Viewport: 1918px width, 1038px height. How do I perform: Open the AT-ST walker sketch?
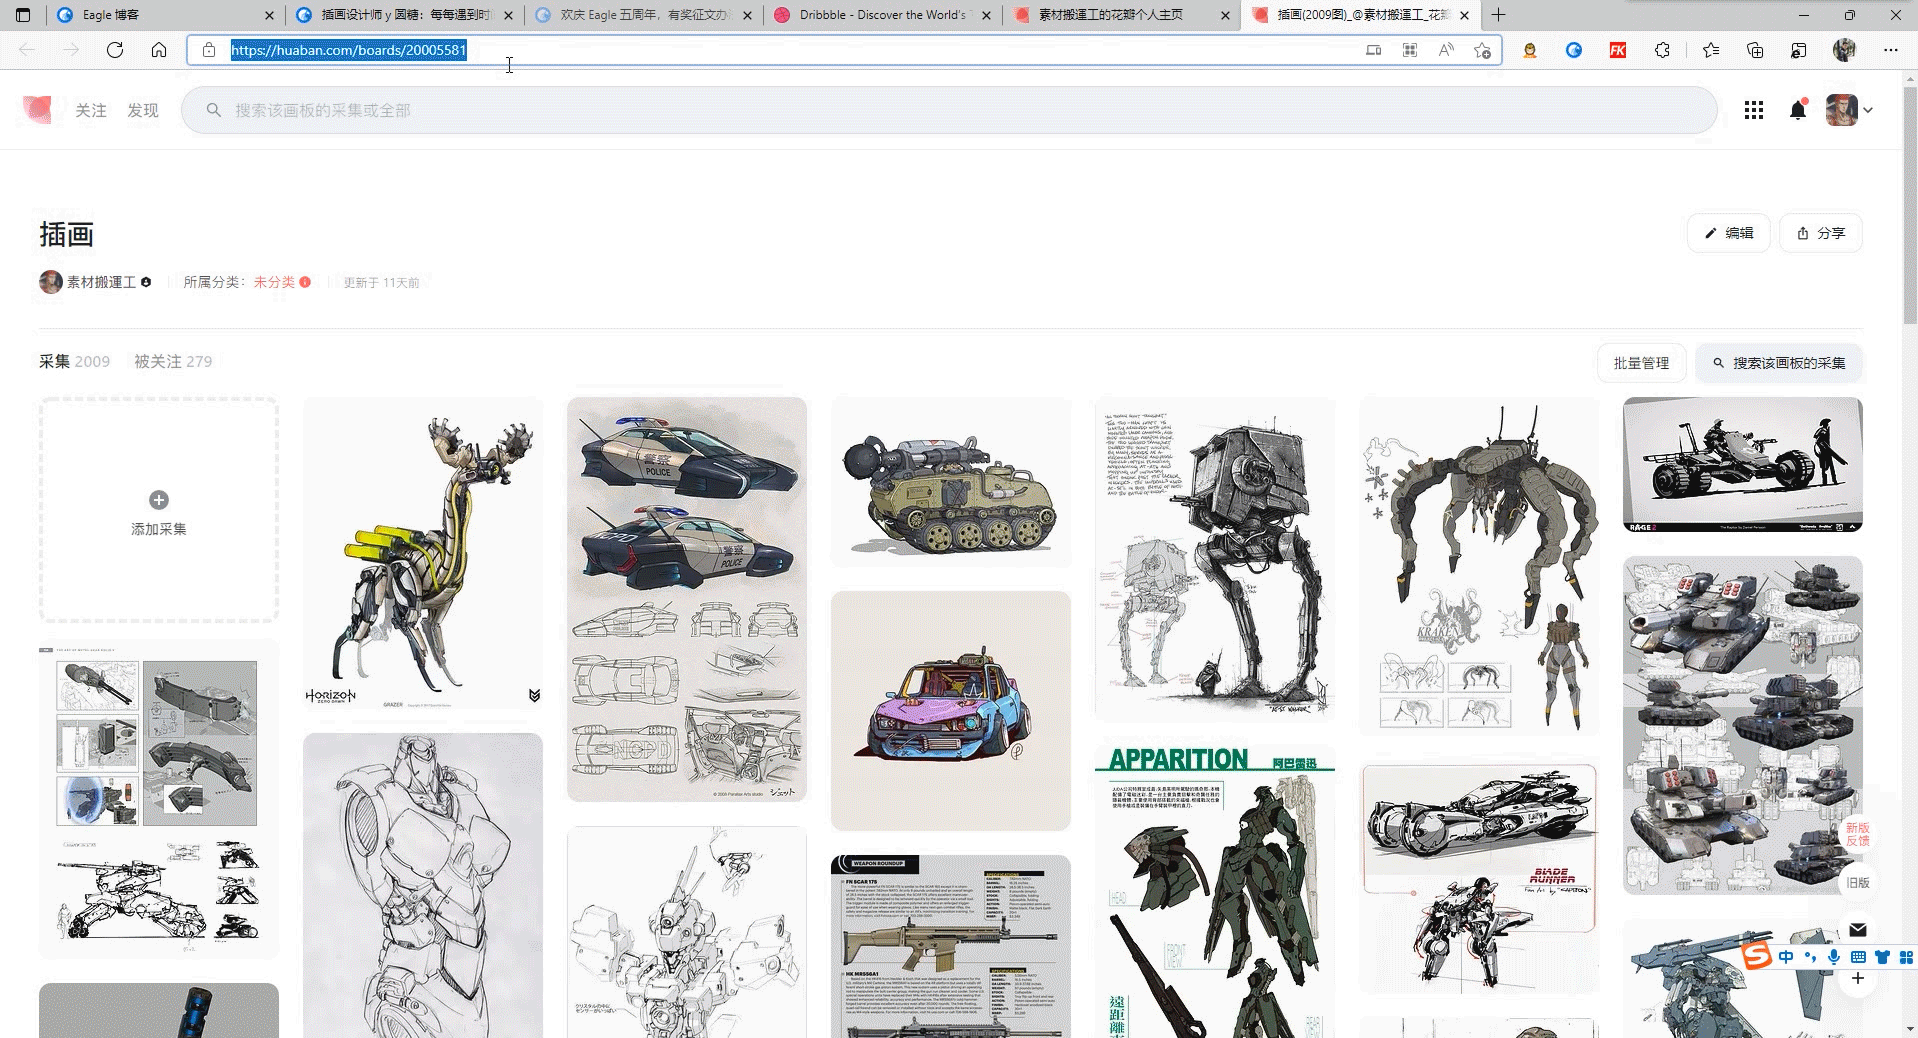(x=1215, y=559)
